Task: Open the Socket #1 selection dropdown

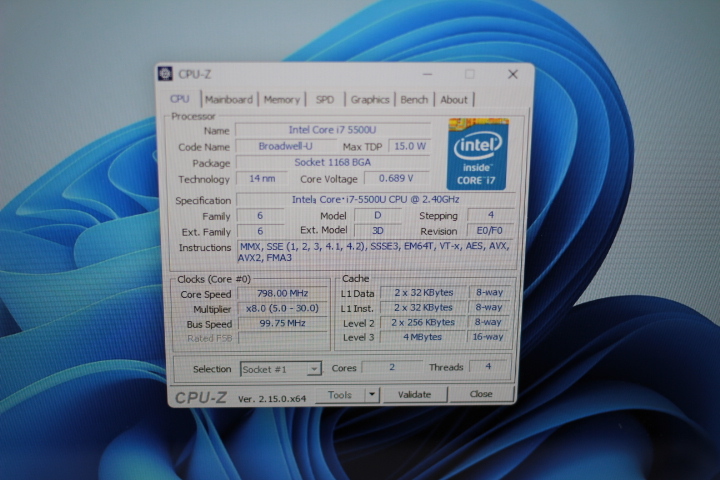Action: coord(280,369)
